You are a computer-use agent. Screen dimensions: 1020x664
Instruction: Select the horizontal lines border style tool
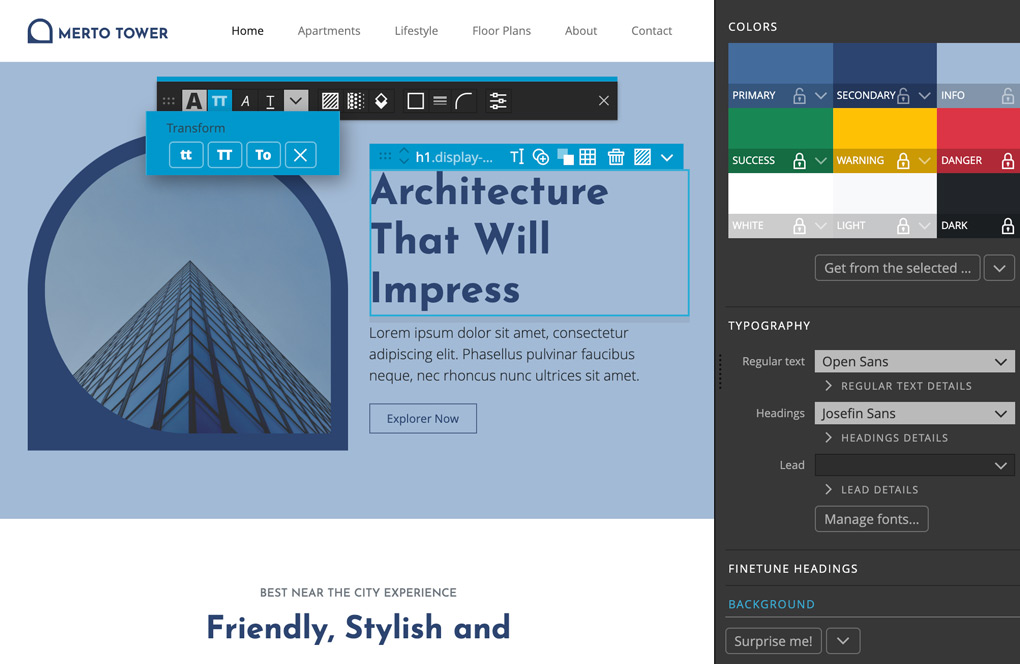440,101
